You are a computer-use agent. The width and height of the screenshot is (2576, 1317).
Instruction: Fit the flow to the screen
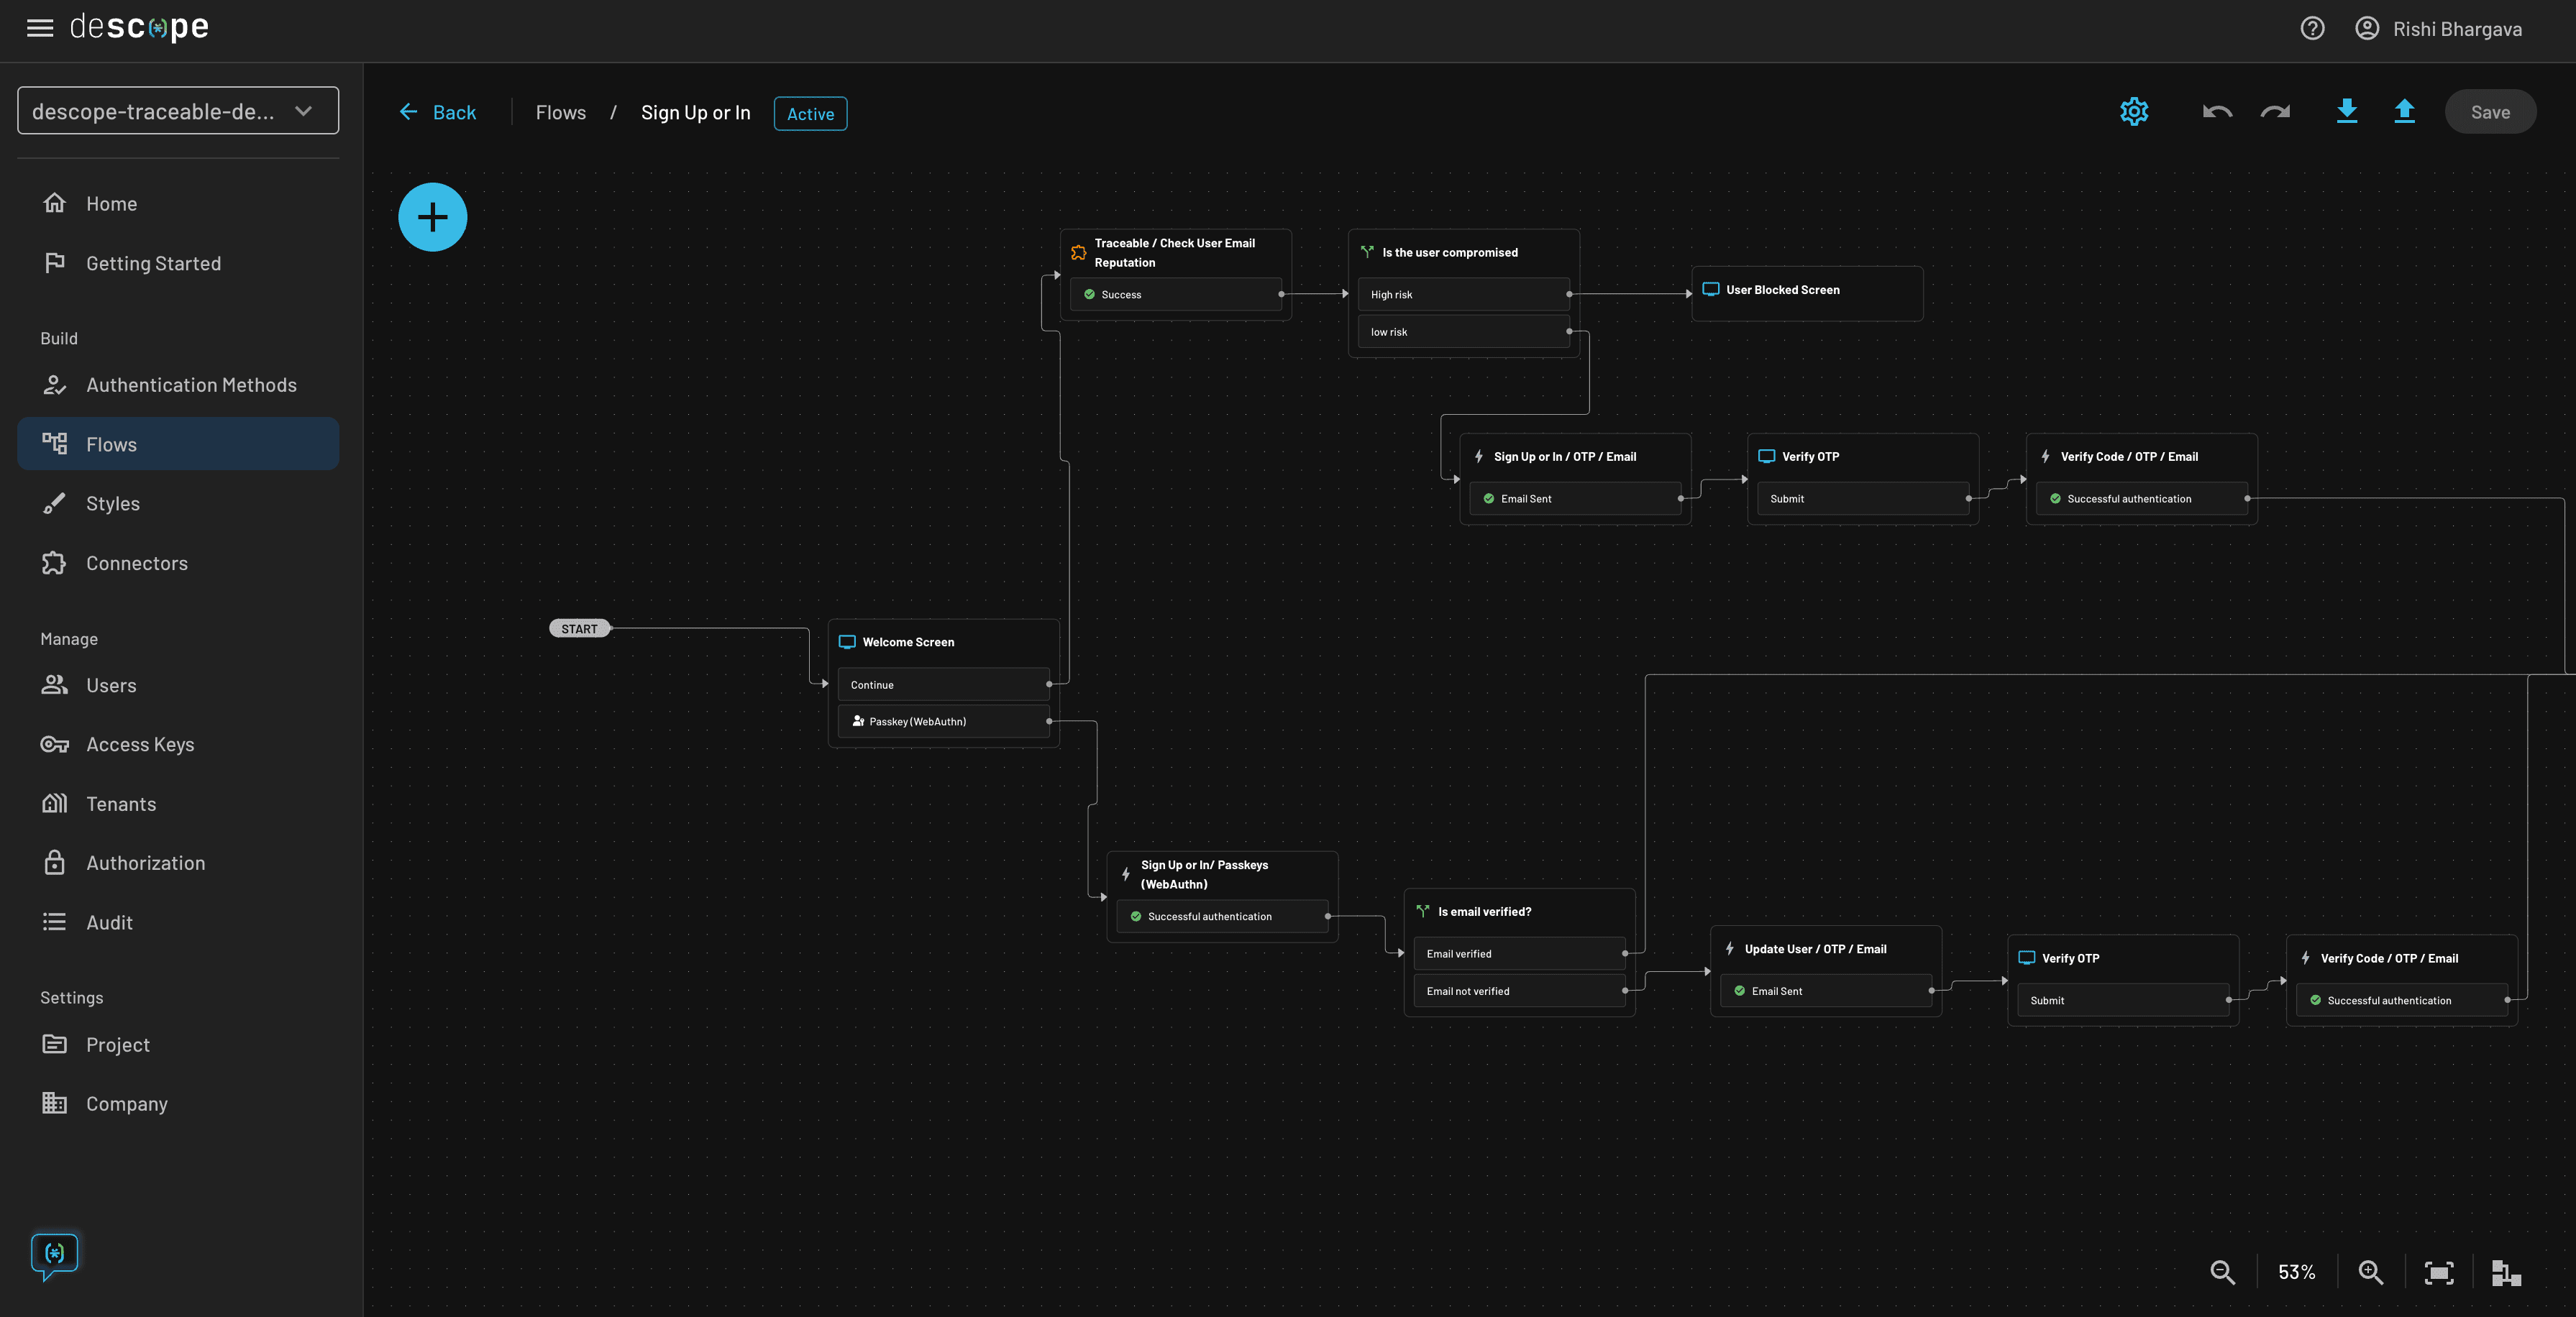coord(2439,1272)
